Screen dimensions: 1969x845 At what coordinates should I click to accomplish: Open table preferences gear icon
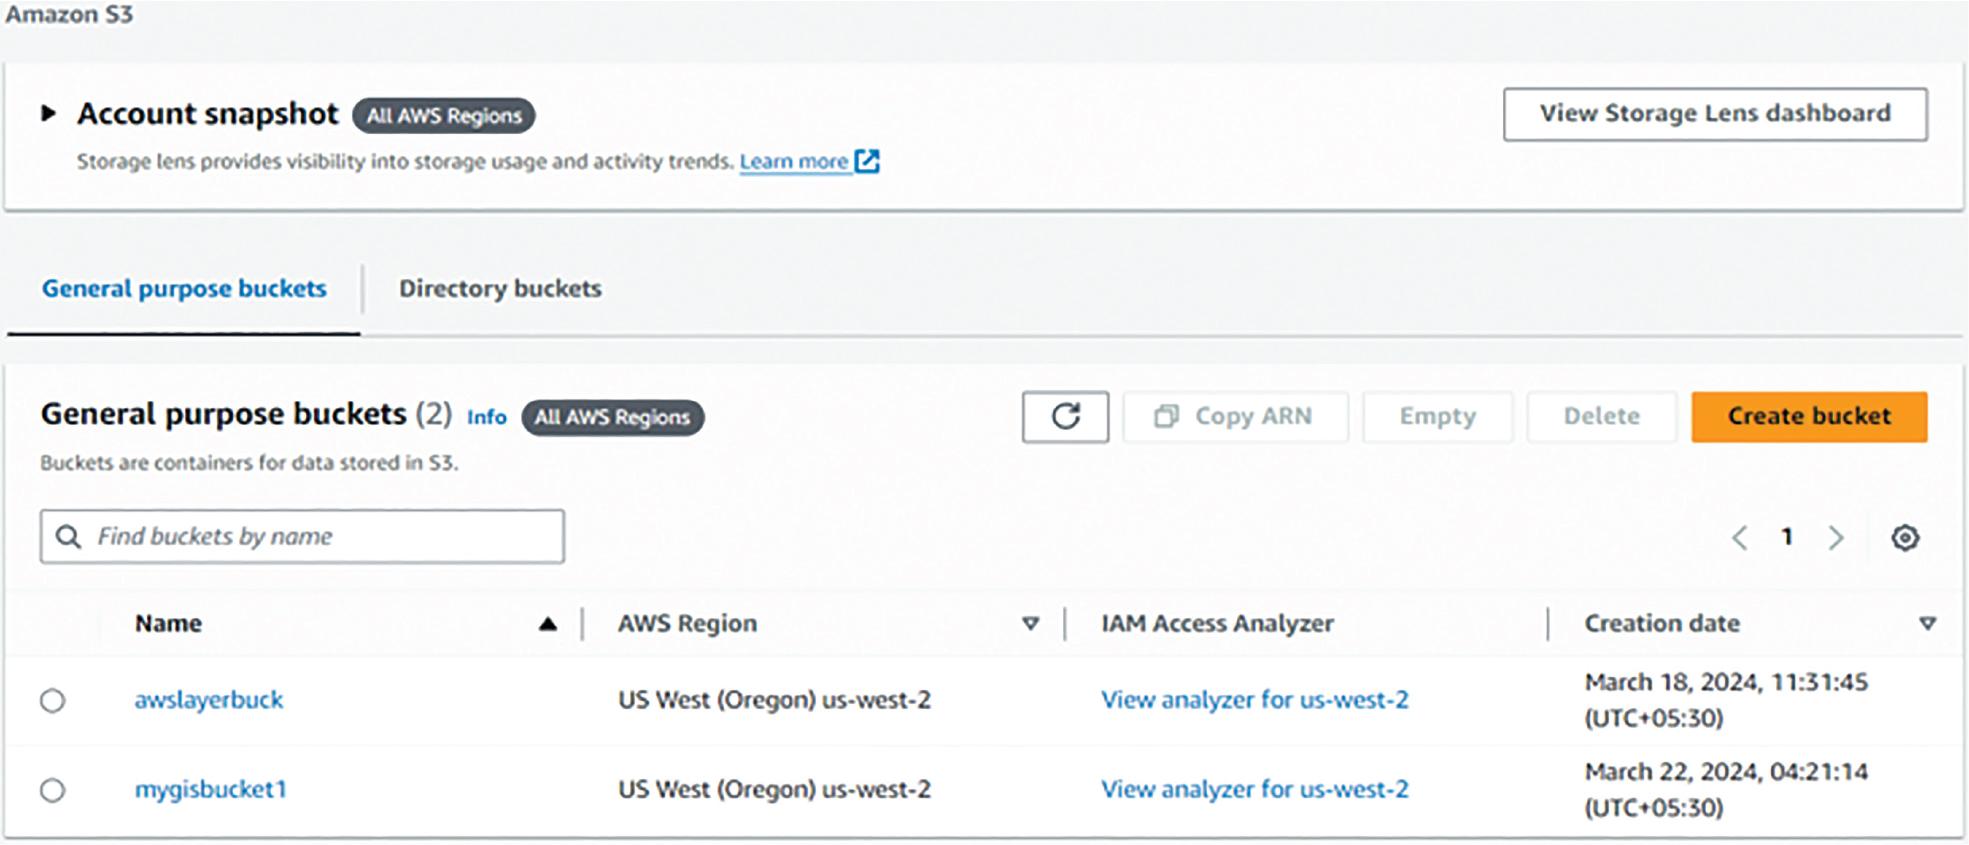point(1905,538)
